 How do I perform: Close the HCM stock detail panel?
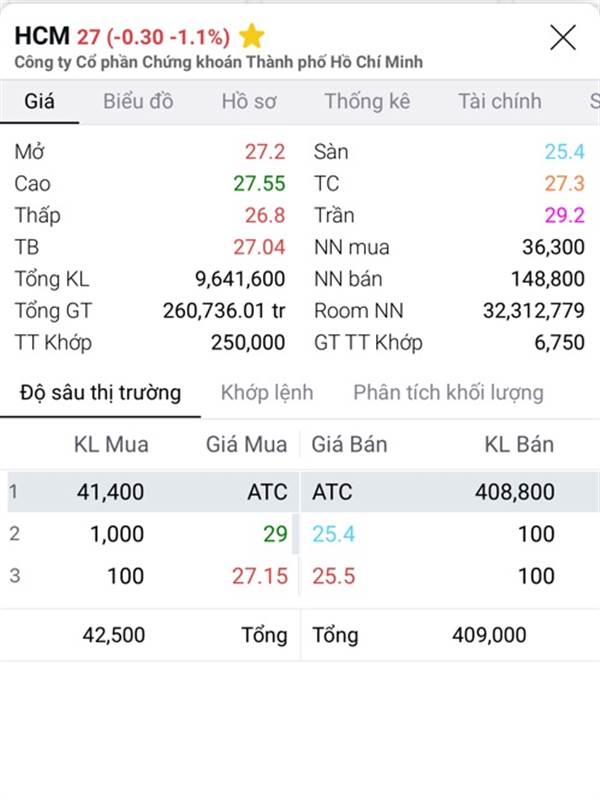point(563,37)
